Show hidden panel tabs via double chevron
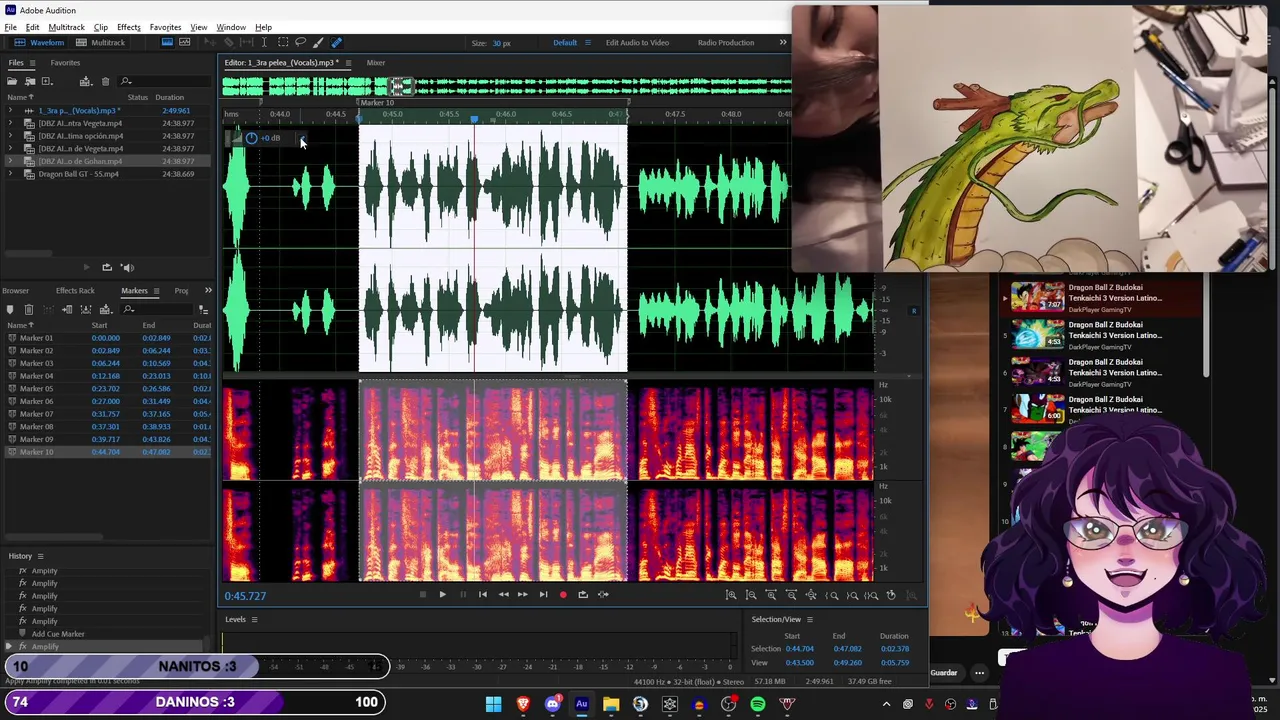 click(x=208, y=291)
